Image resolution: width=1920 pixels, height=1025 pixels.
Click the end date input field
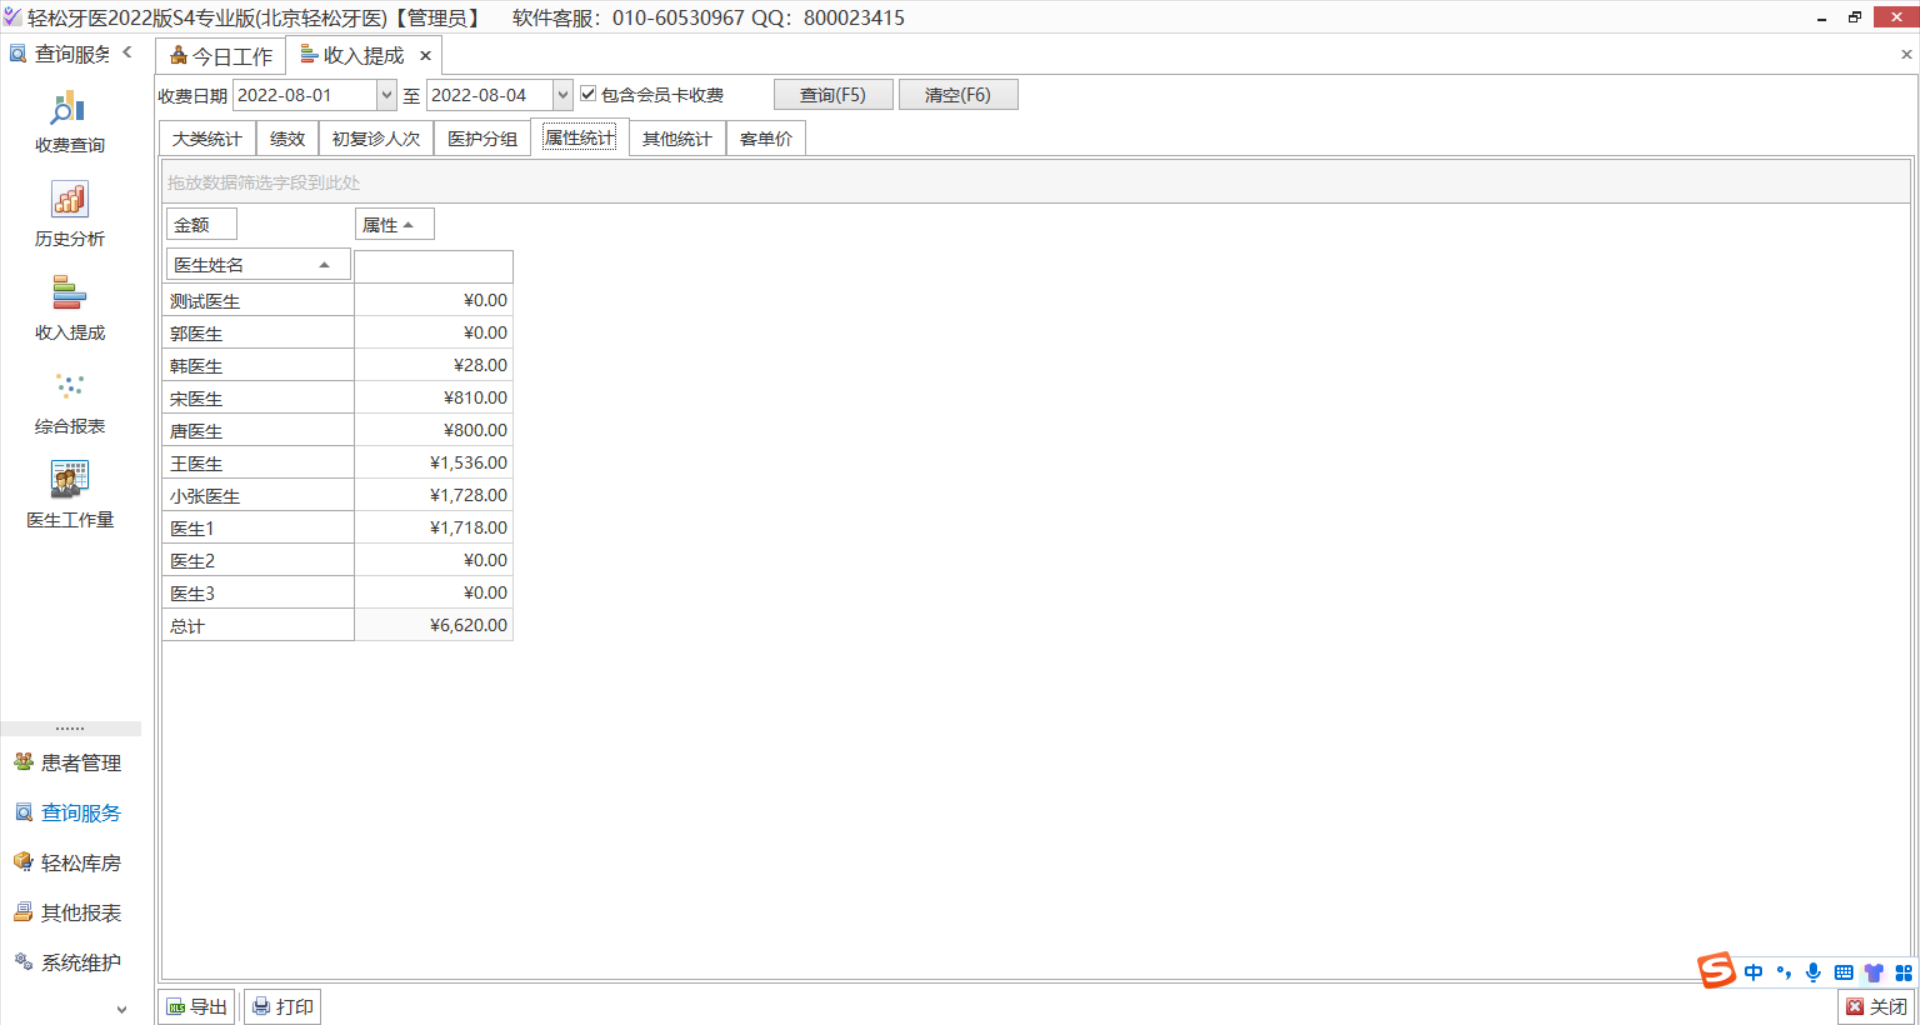click(x=490, y=95)
